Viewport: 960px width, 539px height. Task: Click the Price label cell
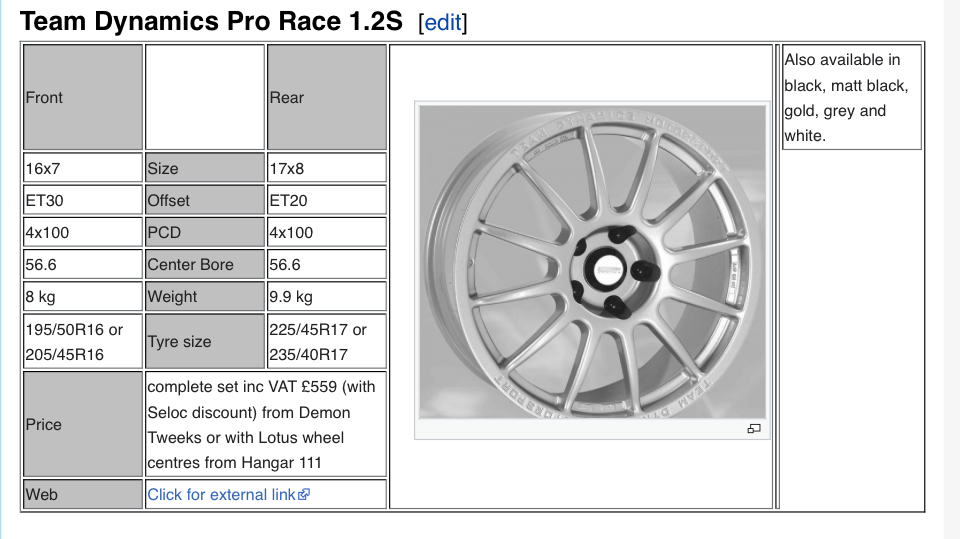coord(83,424)
